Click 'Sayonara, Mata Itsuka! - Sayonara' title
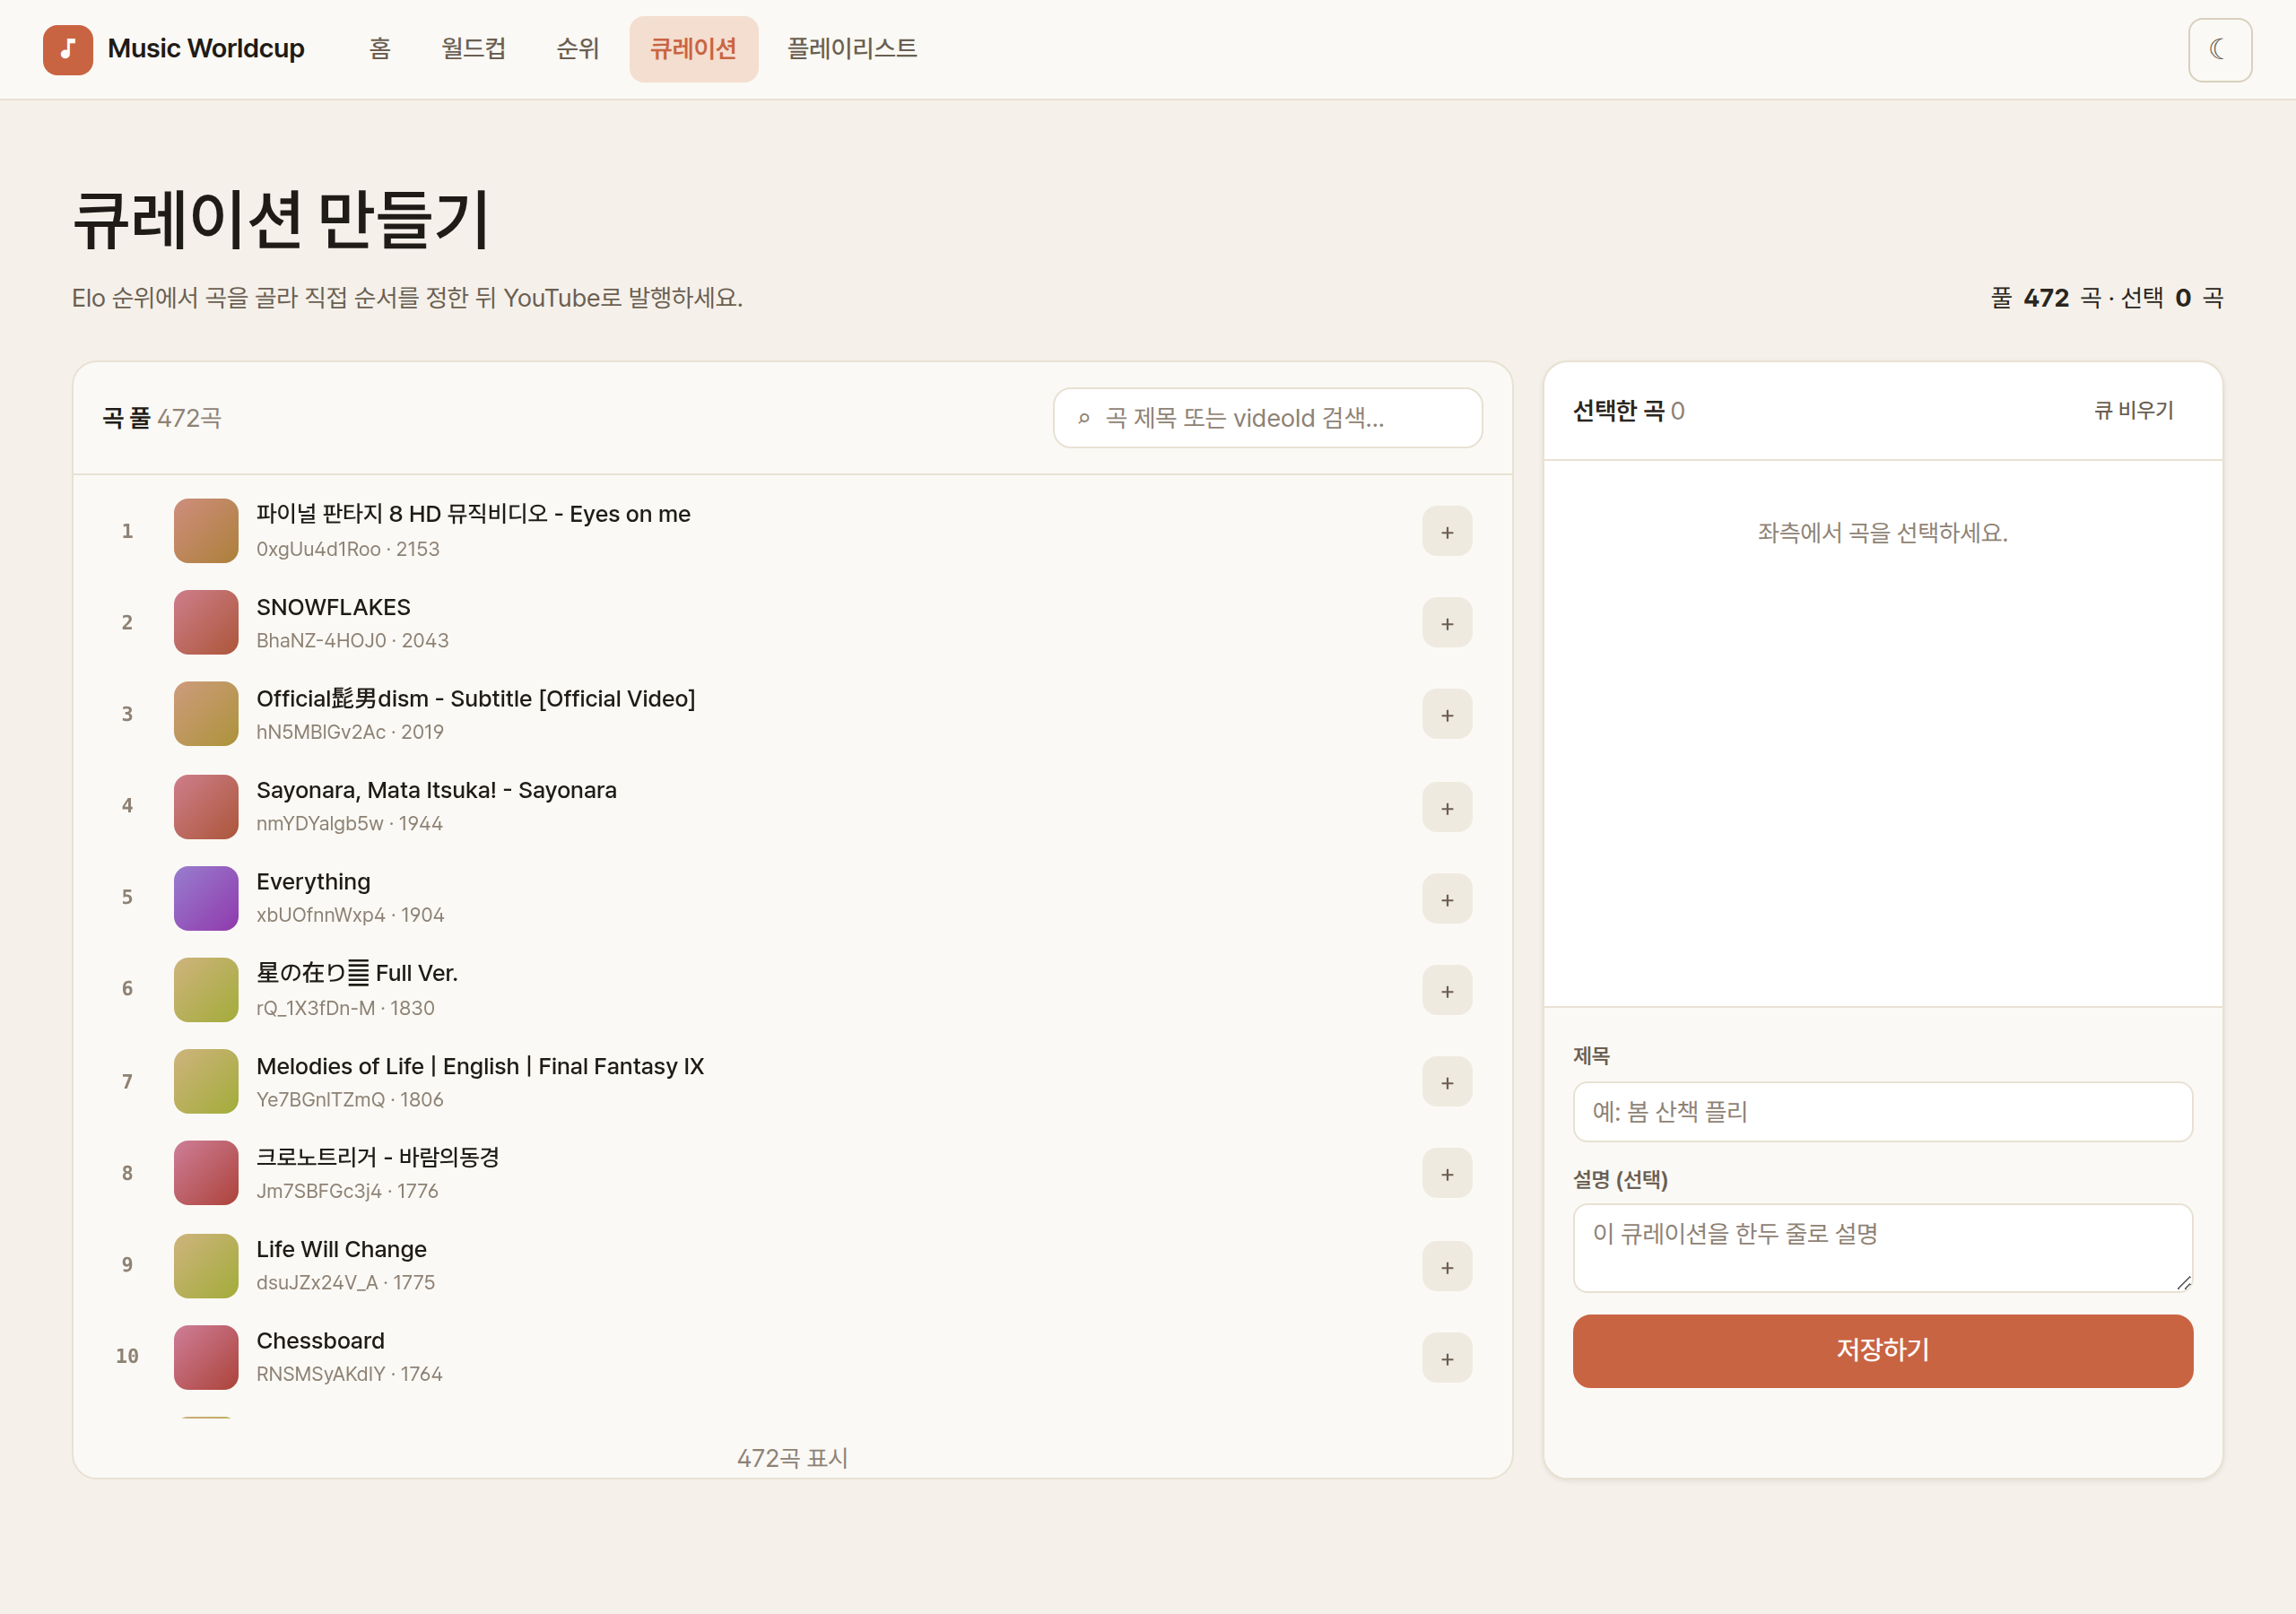This screenshot has width=2296, height=1614. pyautogui.click(x=436, y=790)
